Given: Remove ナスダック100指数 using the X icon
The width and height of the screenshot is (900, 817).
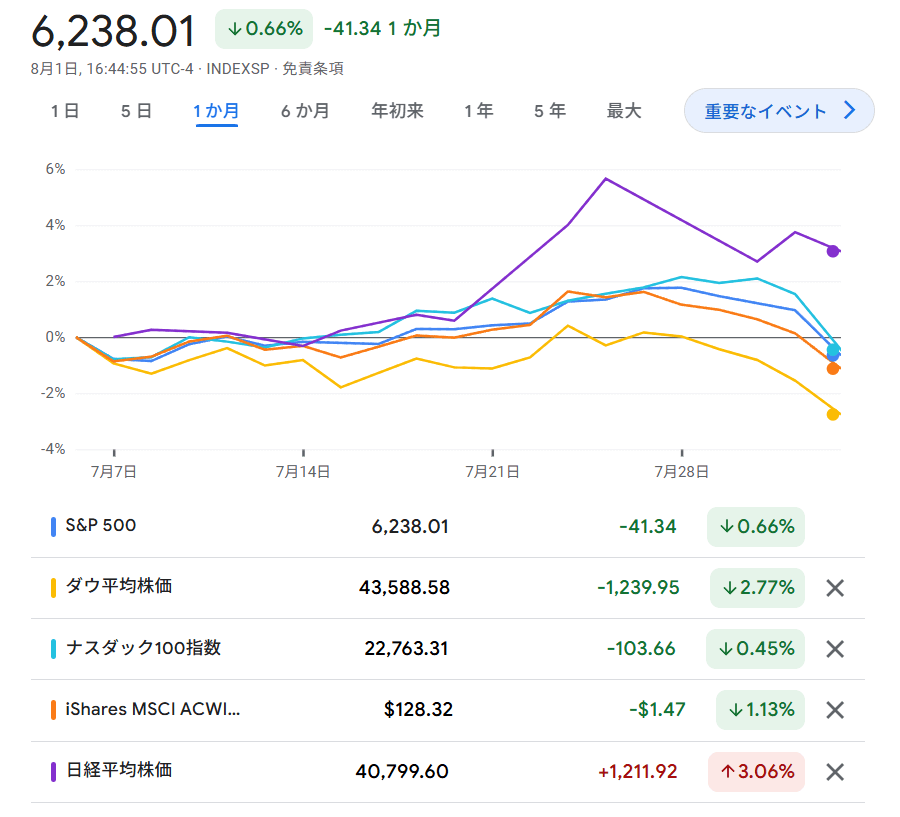Looking at the screenshot, I should (x=835, y=649).
